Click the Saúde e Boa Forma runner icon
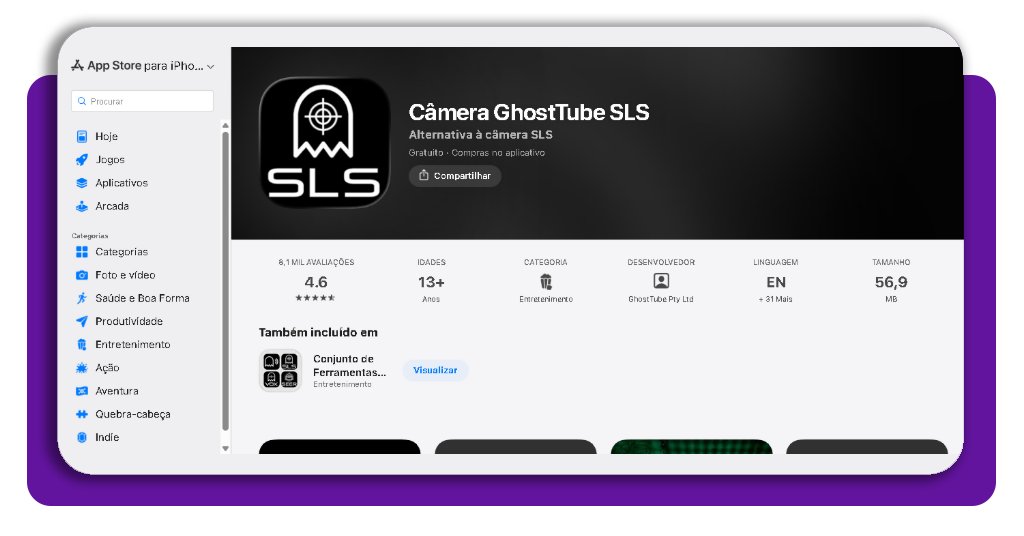Viewport: 1024px width, 536px height. pyautogui.click(x=82, y=298)
